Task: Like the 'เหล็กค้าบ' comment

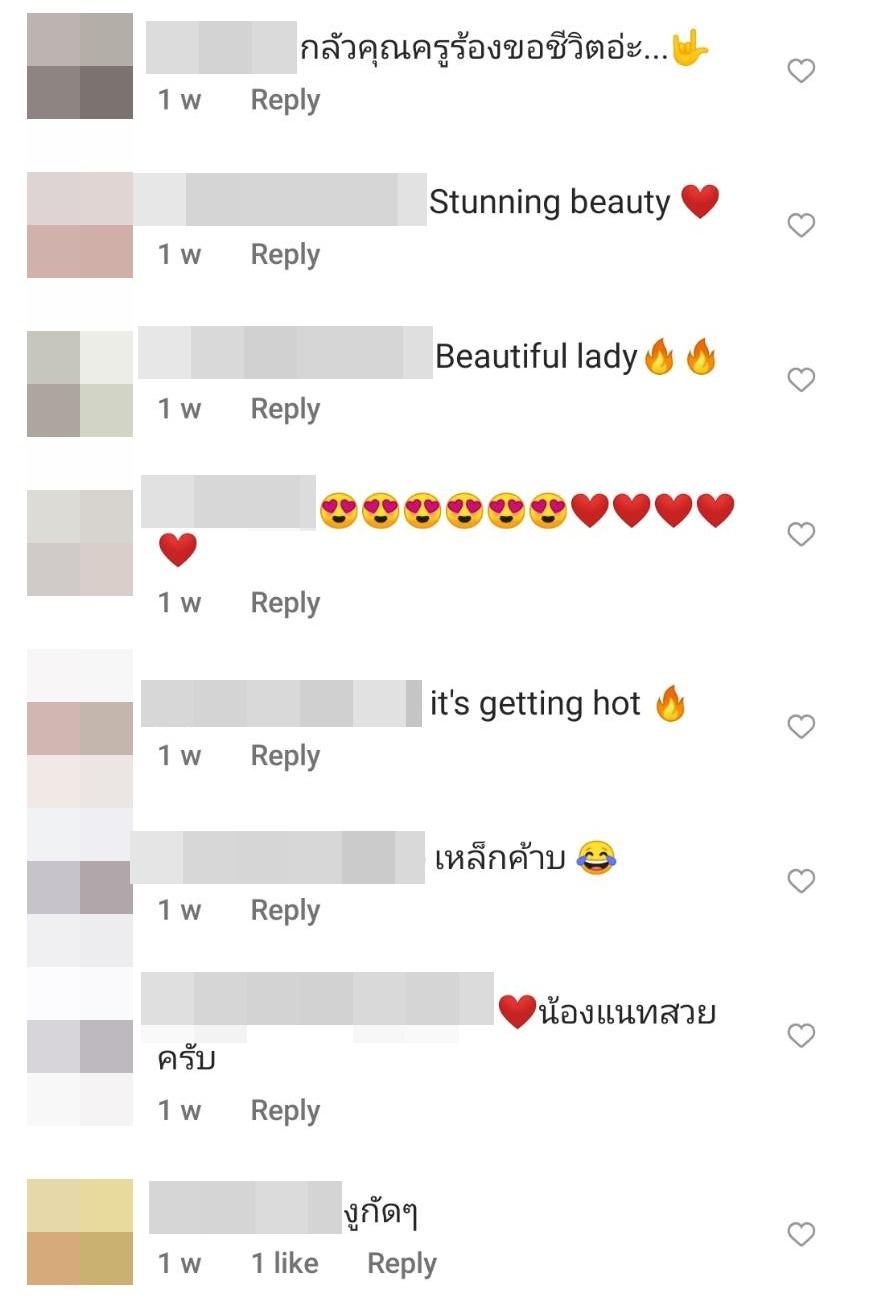Action: tap(801, 881)
